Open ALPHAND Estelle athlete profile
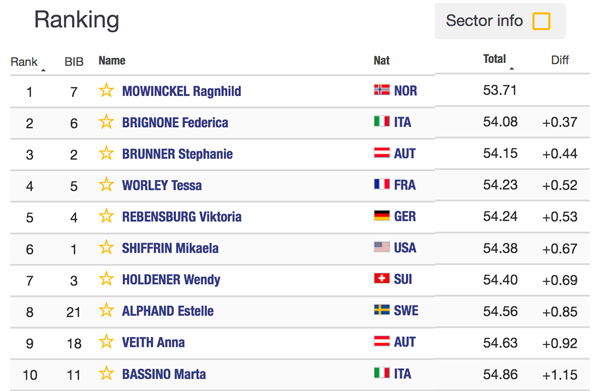 [x=168, y=311]
